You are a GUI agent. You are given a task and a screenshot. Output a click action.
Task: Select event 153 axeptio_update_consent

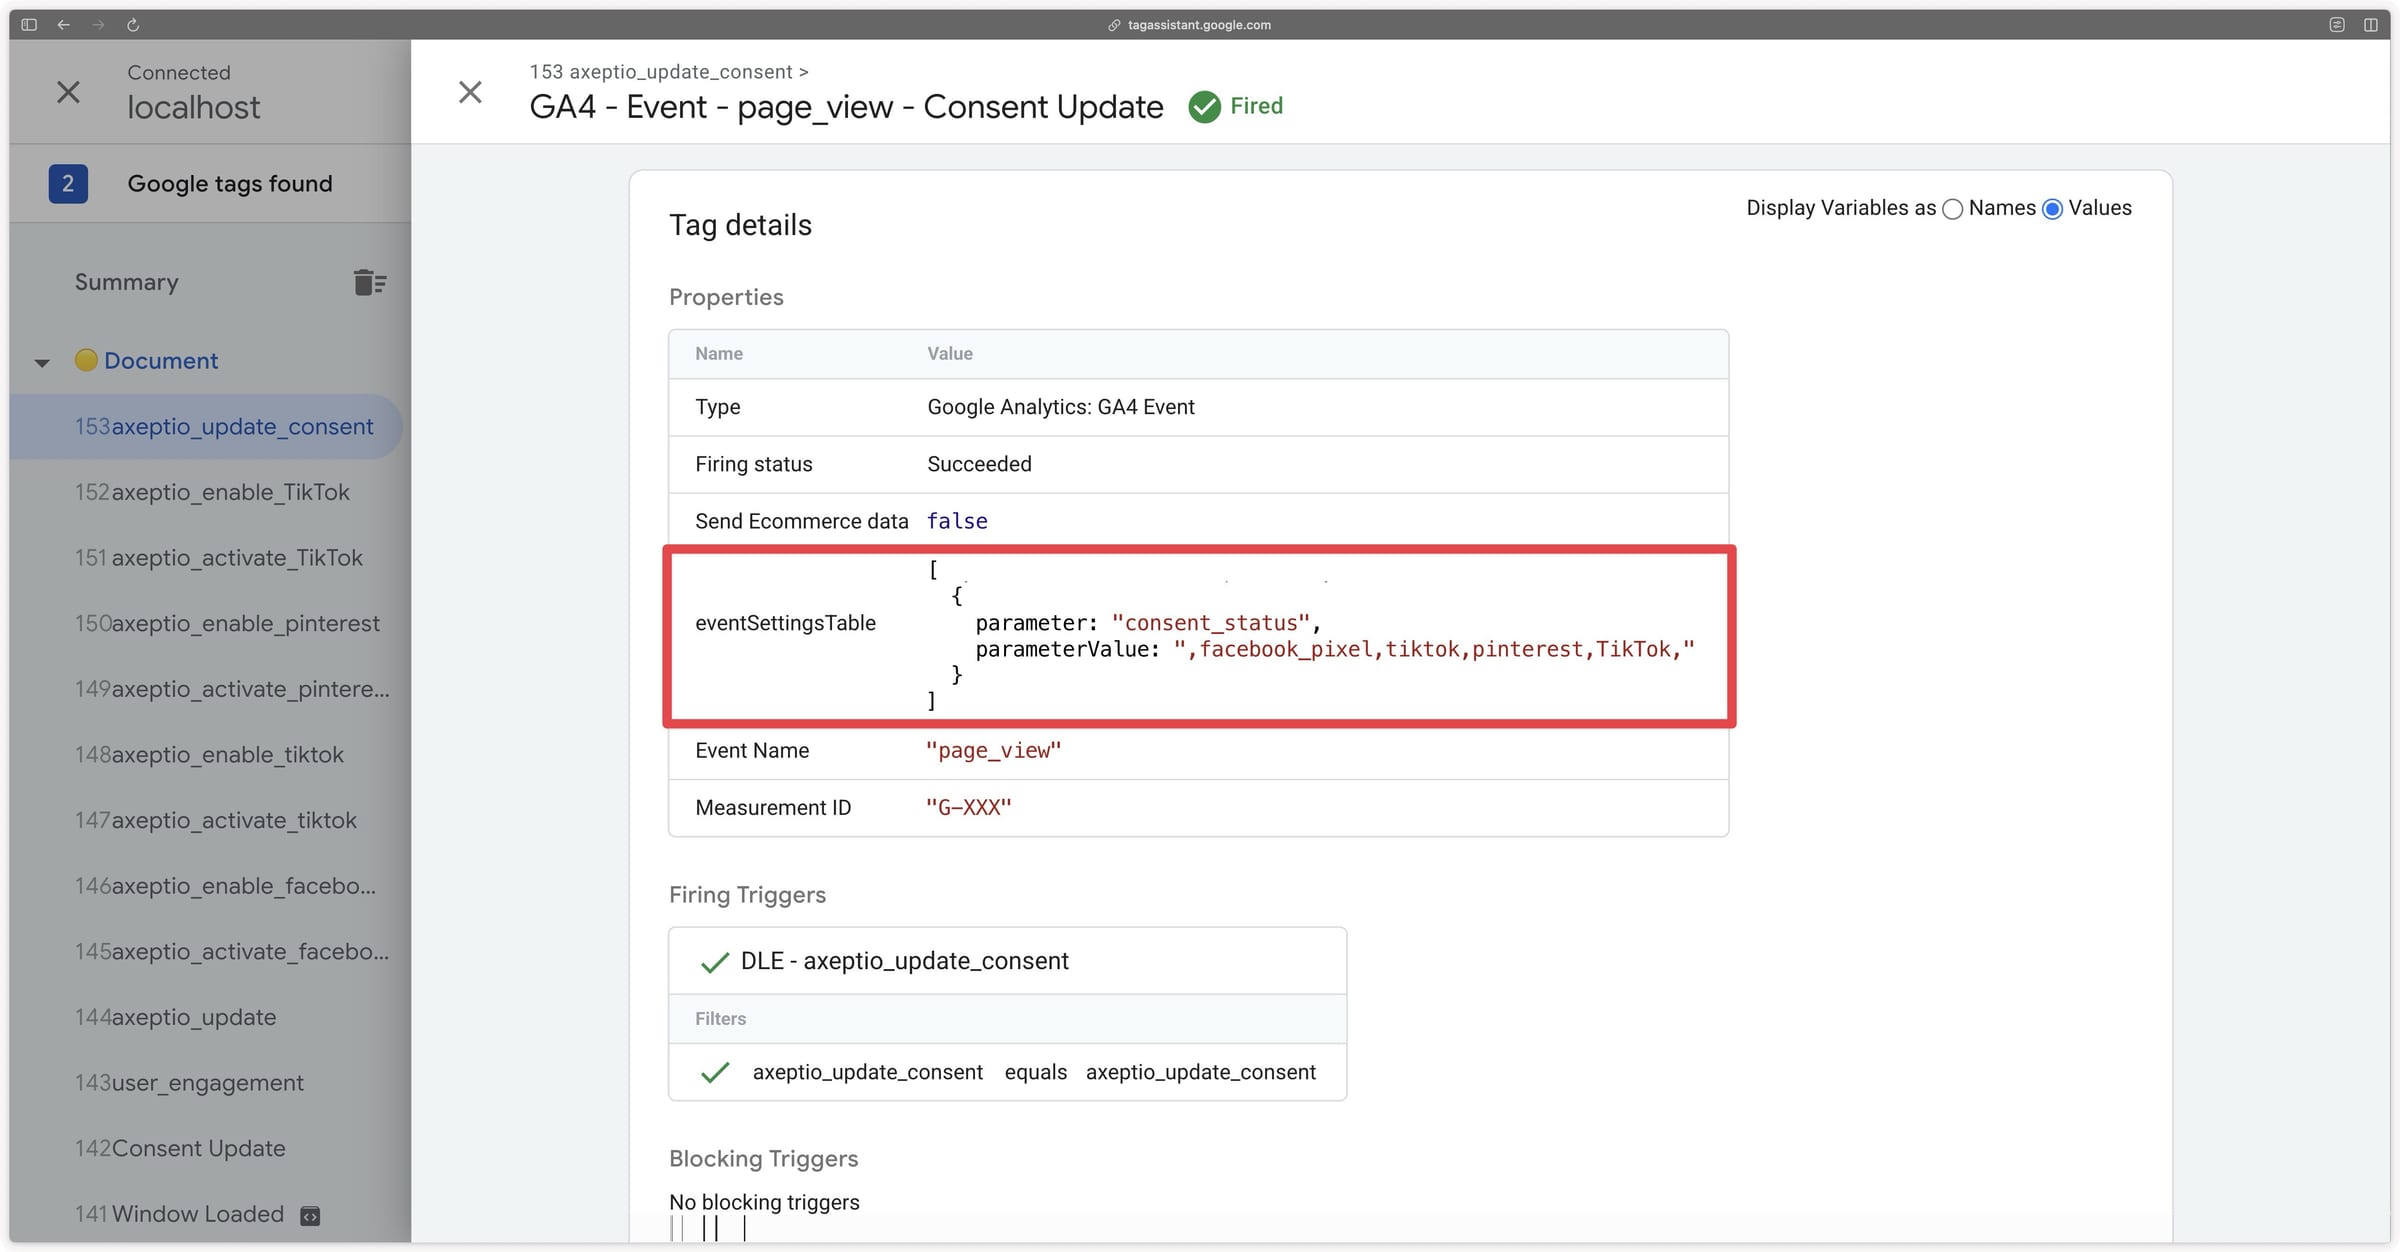[x=207, y=427]
